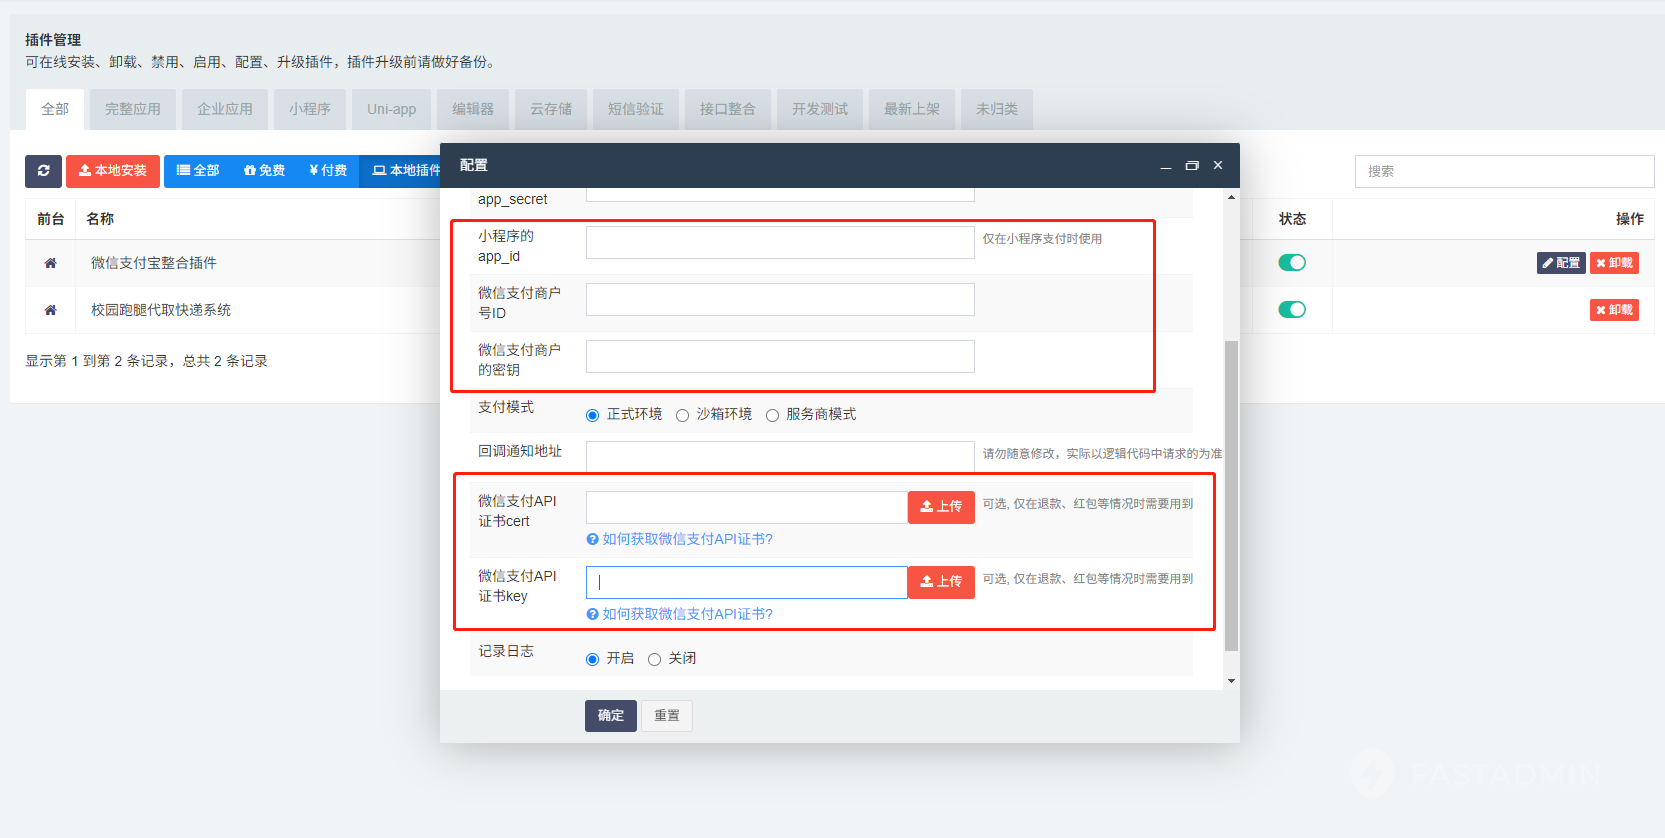1665x838 pixels.
Task: Click 配置 edit button for 微信支付宝整合插件
Action: 1560,263
